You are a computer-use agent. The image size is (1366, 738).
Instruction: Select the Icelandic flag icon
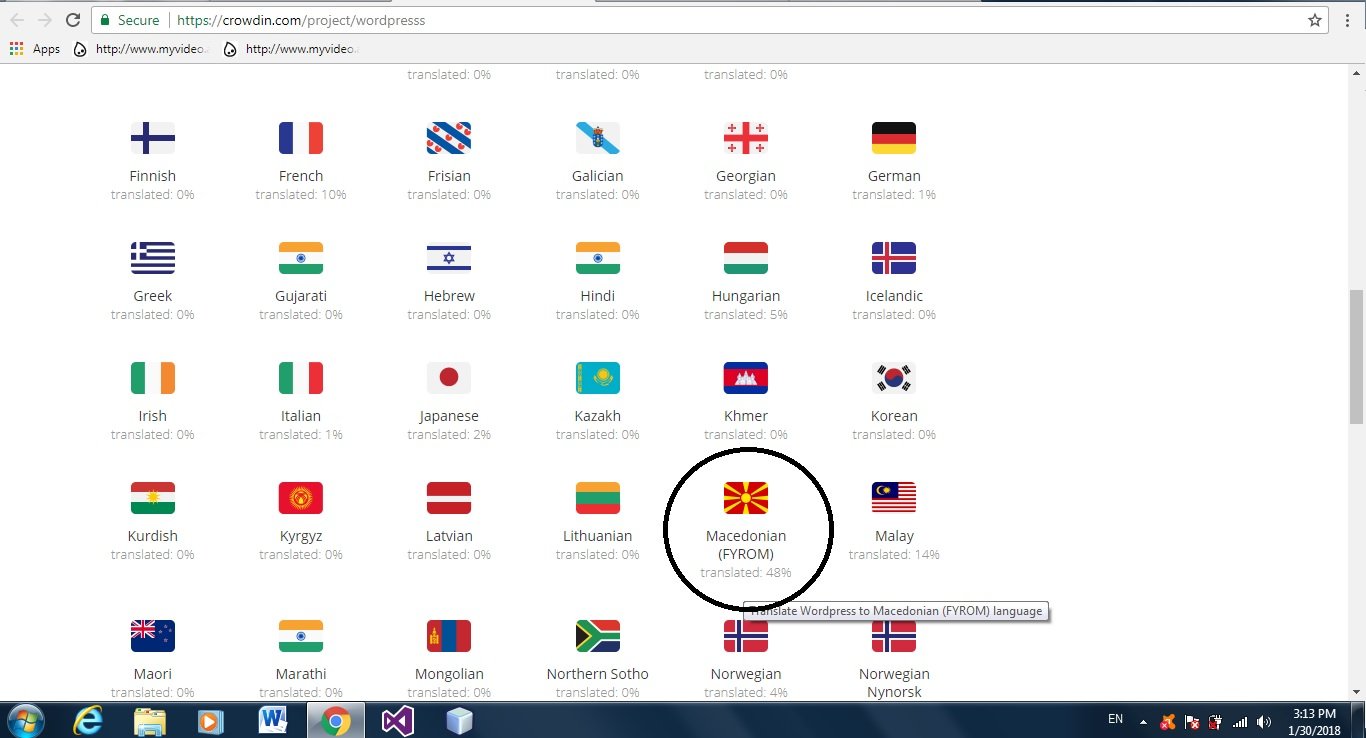[x=894, y=258]
